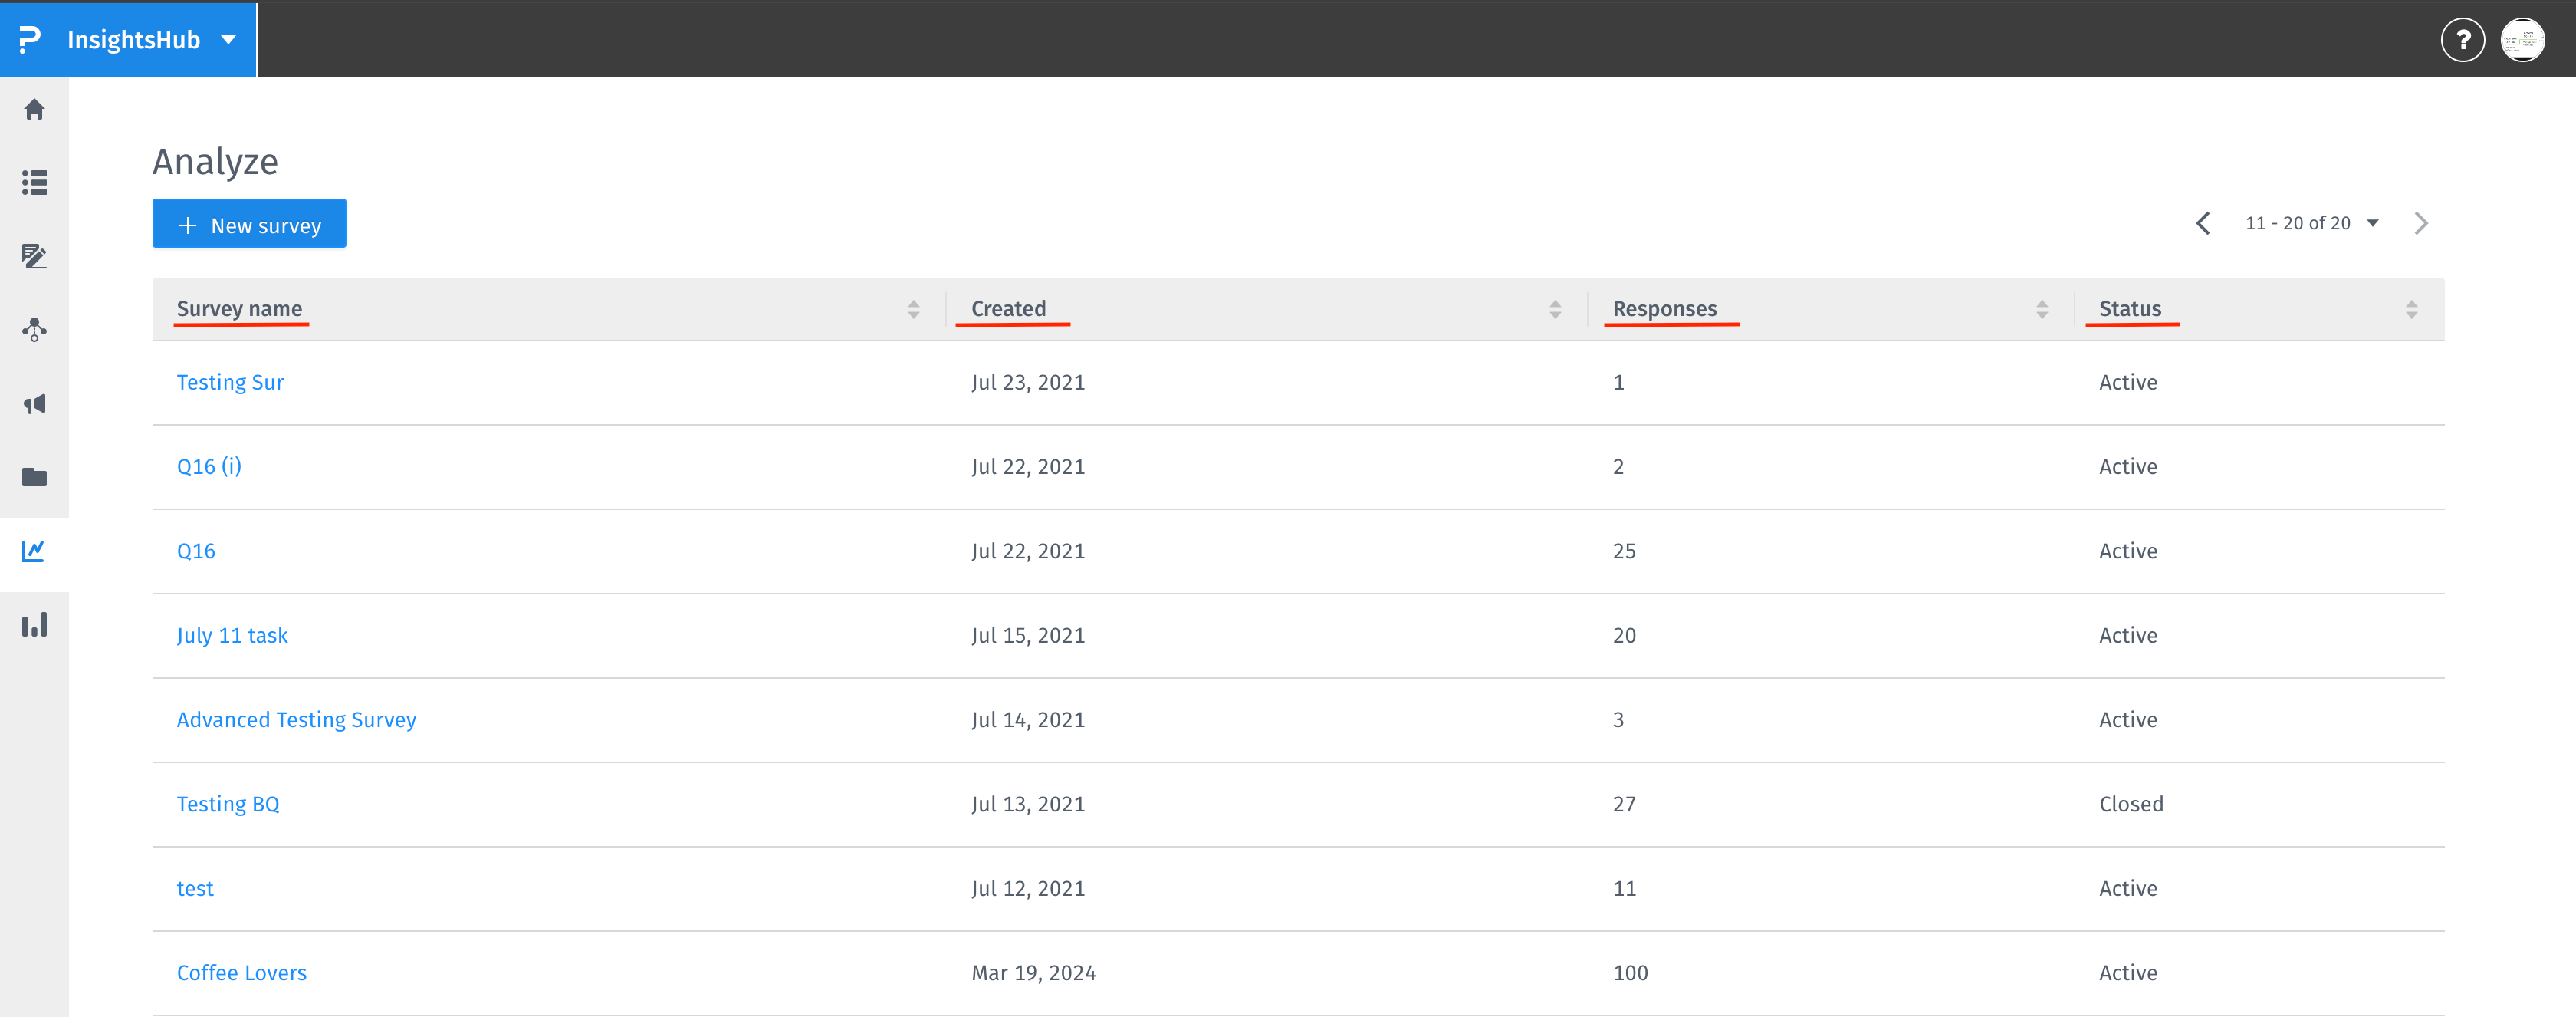Go to next page arrow

(2420, 223)
